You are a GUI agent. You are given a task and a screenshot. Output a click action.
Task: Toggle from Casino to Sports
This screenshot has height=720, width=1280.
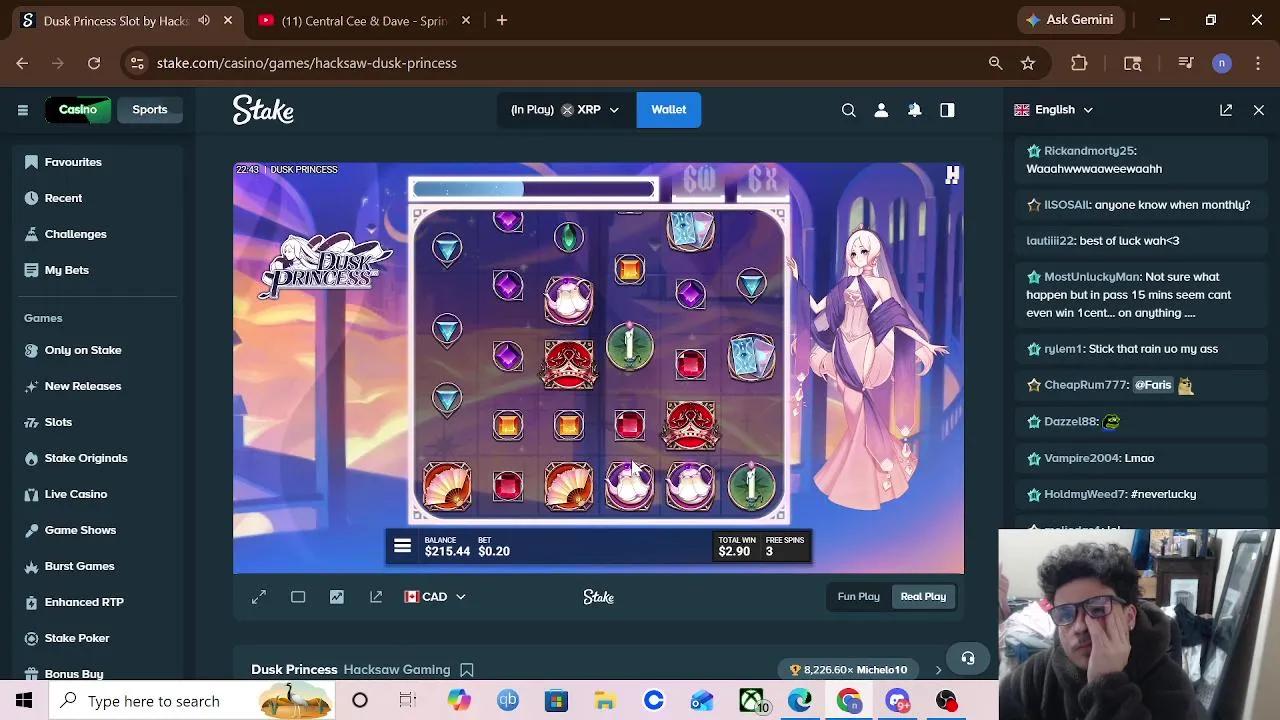pos(150,110)
